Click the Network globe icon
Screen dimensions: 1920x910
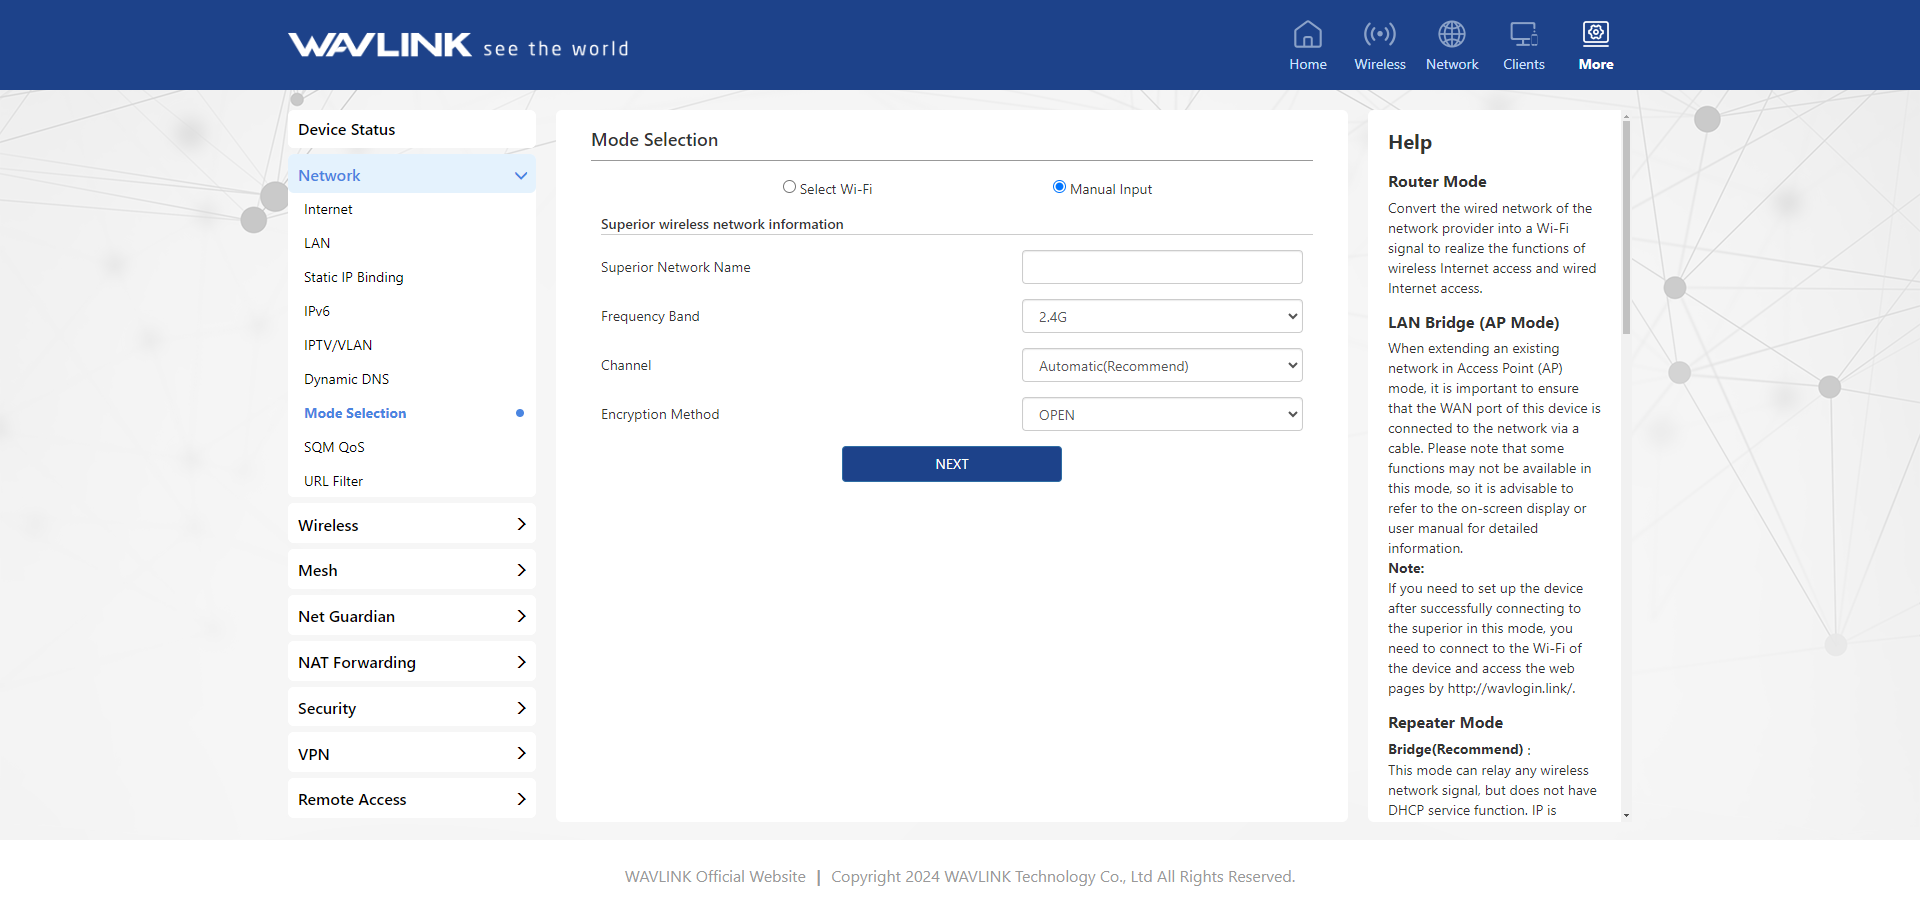point(1451,35)
